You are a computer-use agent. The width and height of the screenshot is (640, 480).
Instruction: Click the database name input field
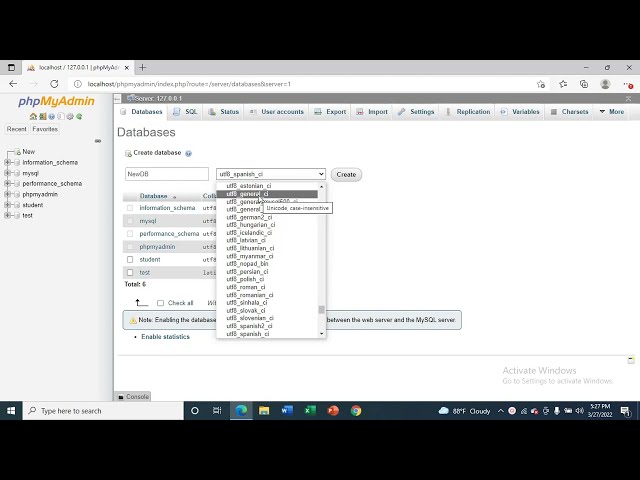[x=167, y=174]
